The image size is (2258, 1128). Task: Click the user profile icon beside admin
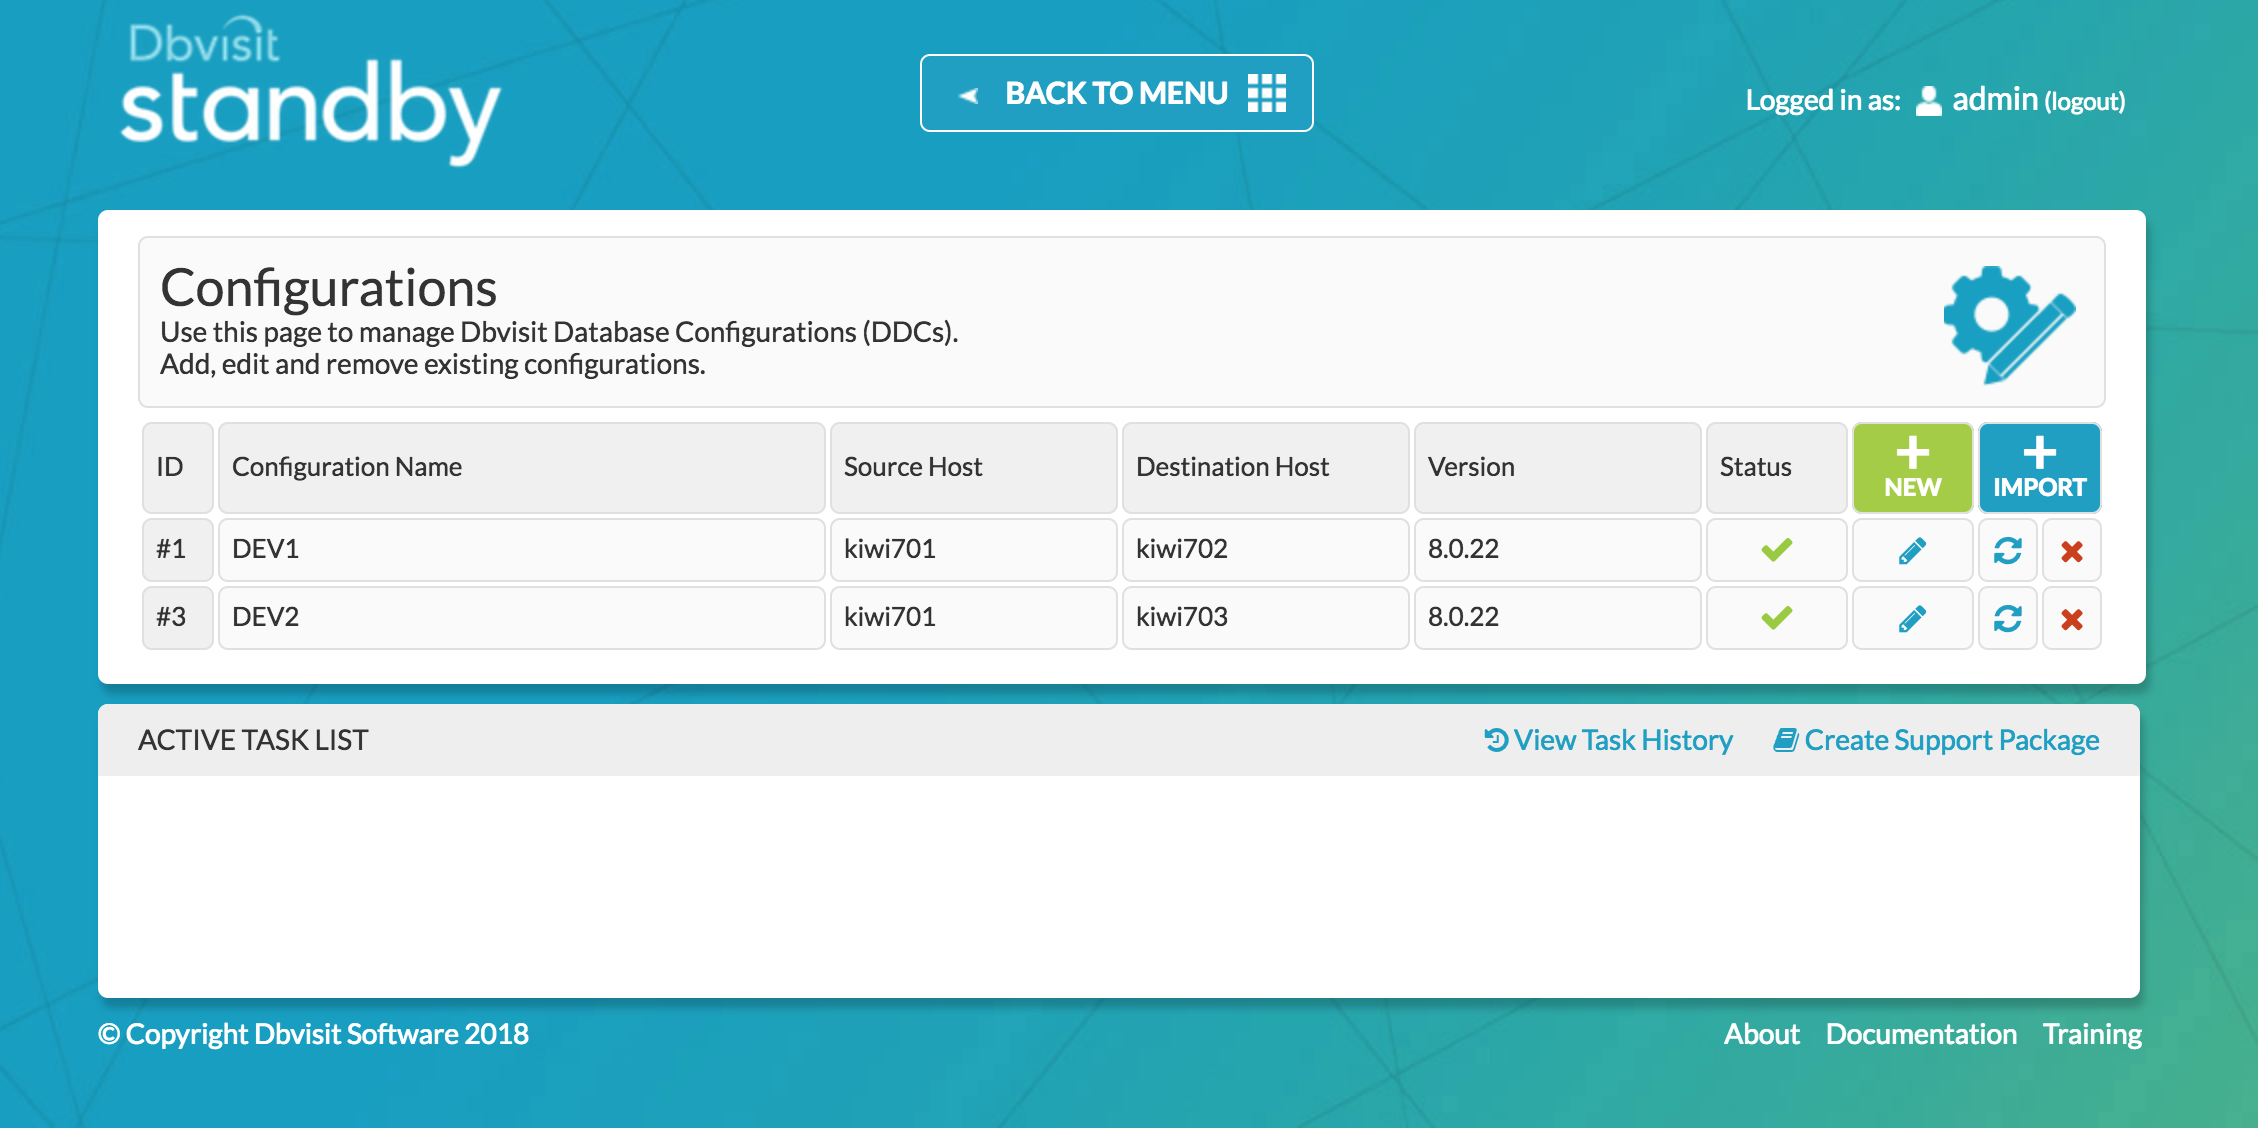(1928, 101)
